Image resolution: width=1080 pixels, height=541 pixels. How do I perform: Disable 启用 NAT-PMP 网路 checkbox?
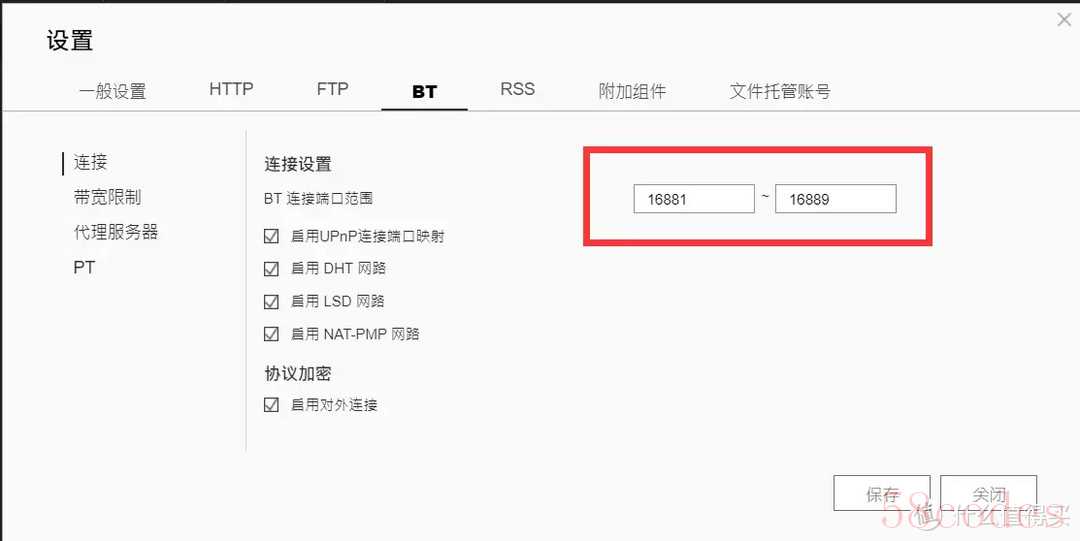(x=271, y=335)
